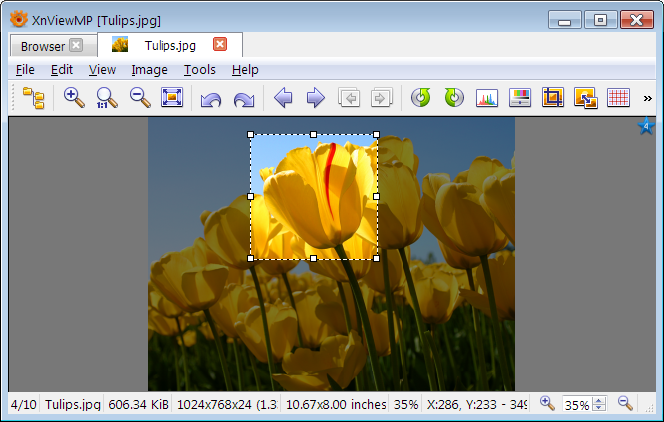Click status bar zoom out magnifier
The height and width of the screenshot is (422, 664).
click(625, 403)
